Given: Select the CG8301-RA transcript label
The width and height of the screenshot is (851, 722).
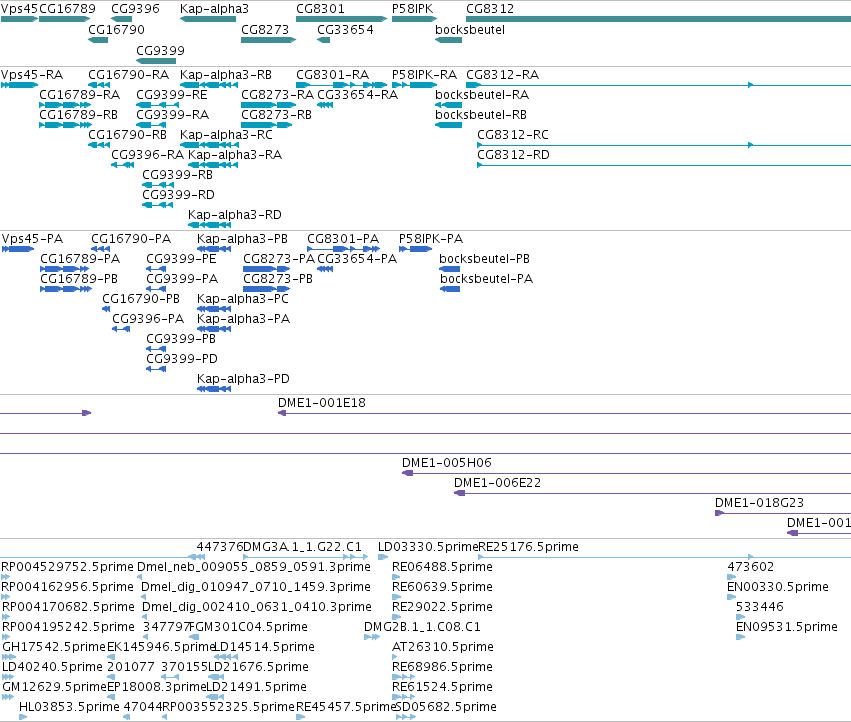Looking at the screenshot, I should [333, 75].
